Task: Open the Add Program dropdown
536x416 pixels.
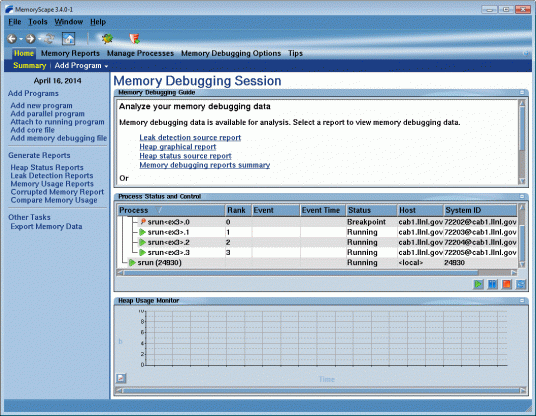Action: click(81, 66)
